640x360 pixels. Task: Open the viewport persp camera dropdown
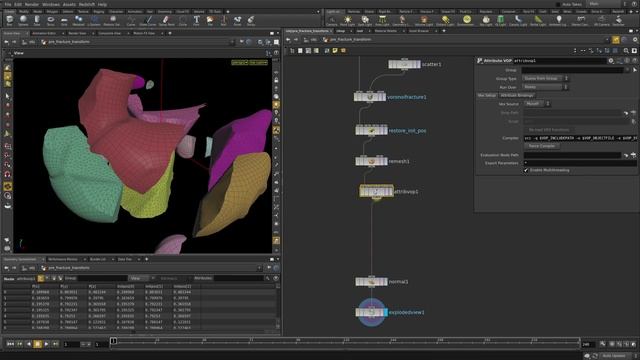[x=240, y=62]
